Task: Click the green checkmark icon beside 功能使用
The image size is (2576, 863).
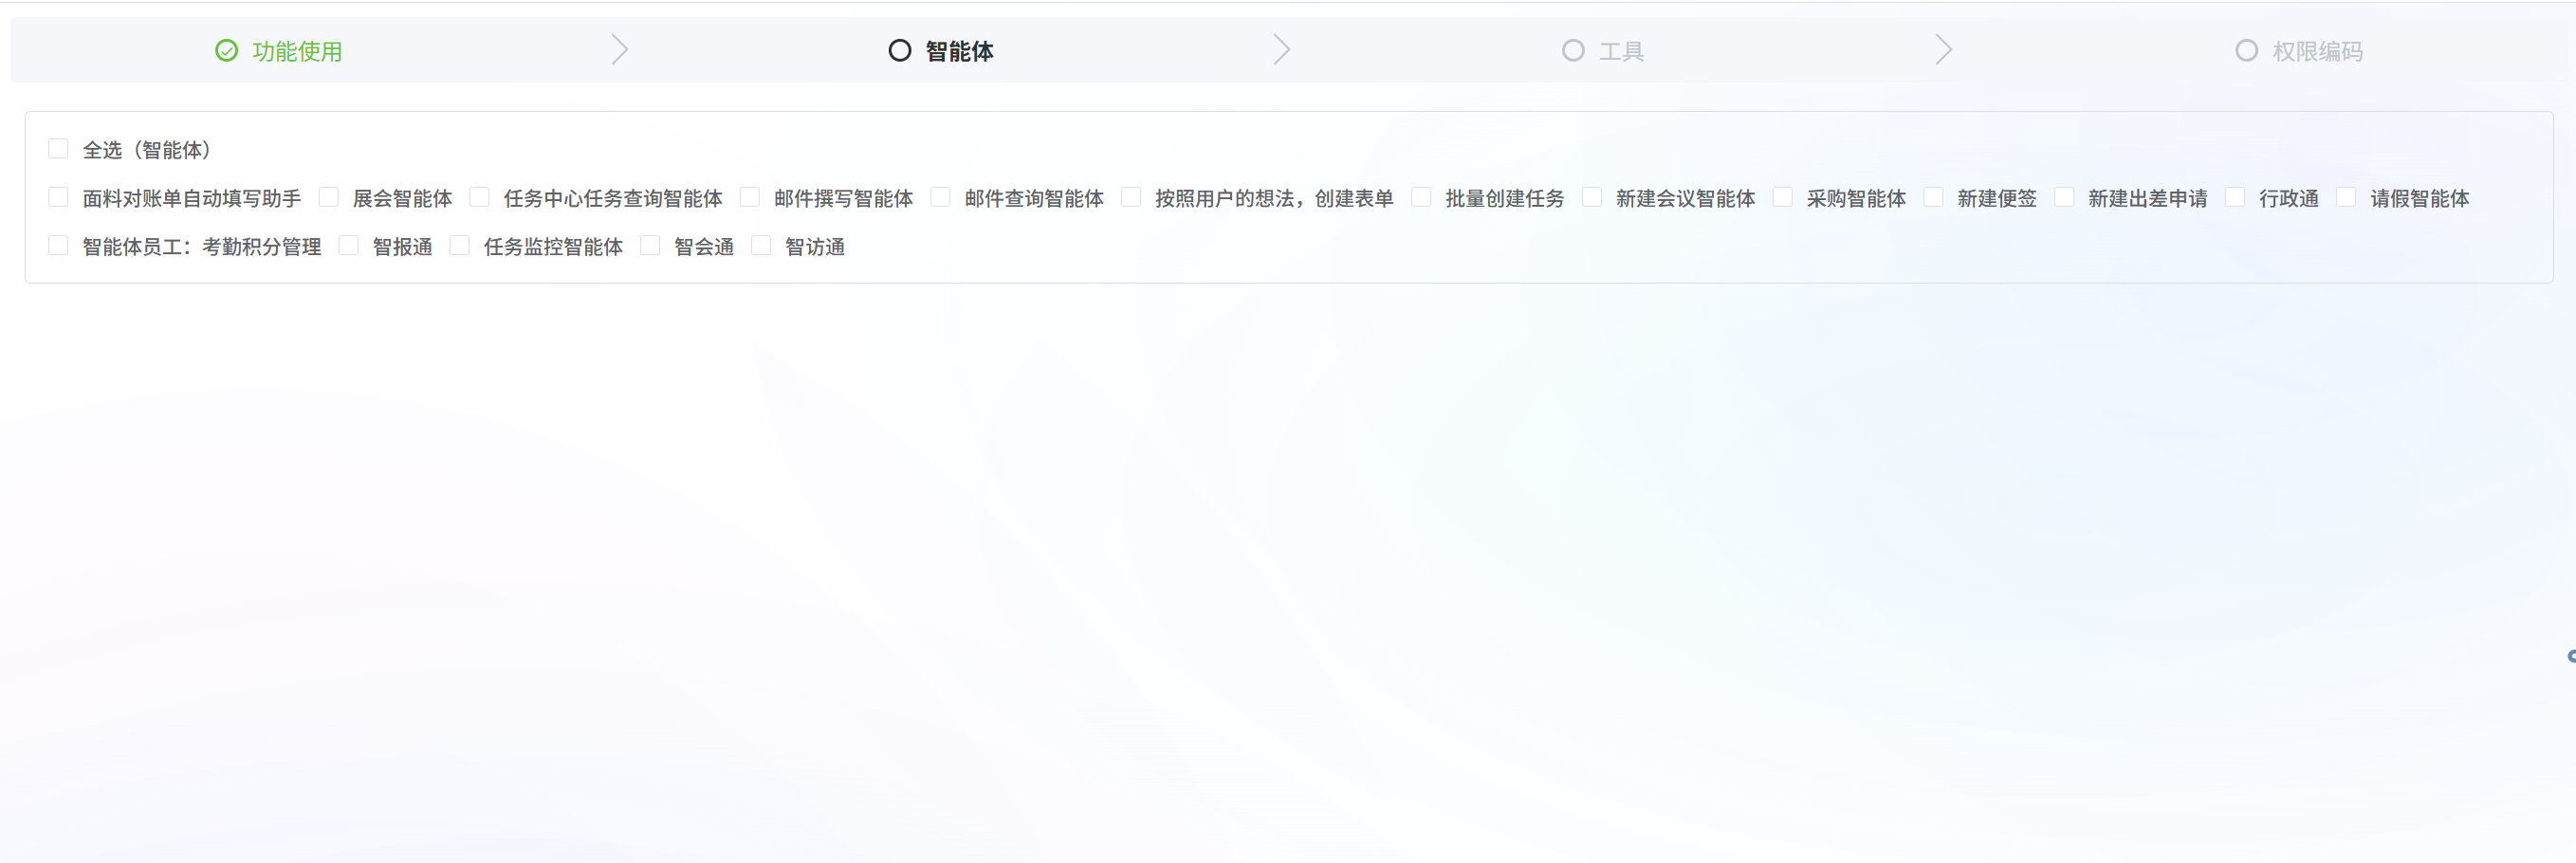Action: point(227,50)
